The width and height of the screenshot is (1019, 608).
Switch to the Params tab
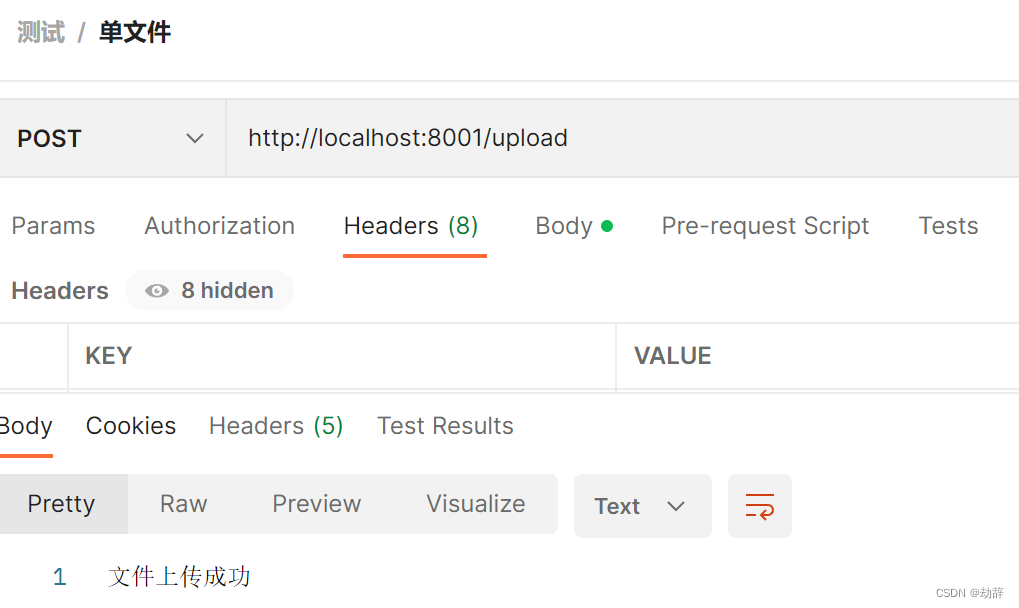(53, 226)
